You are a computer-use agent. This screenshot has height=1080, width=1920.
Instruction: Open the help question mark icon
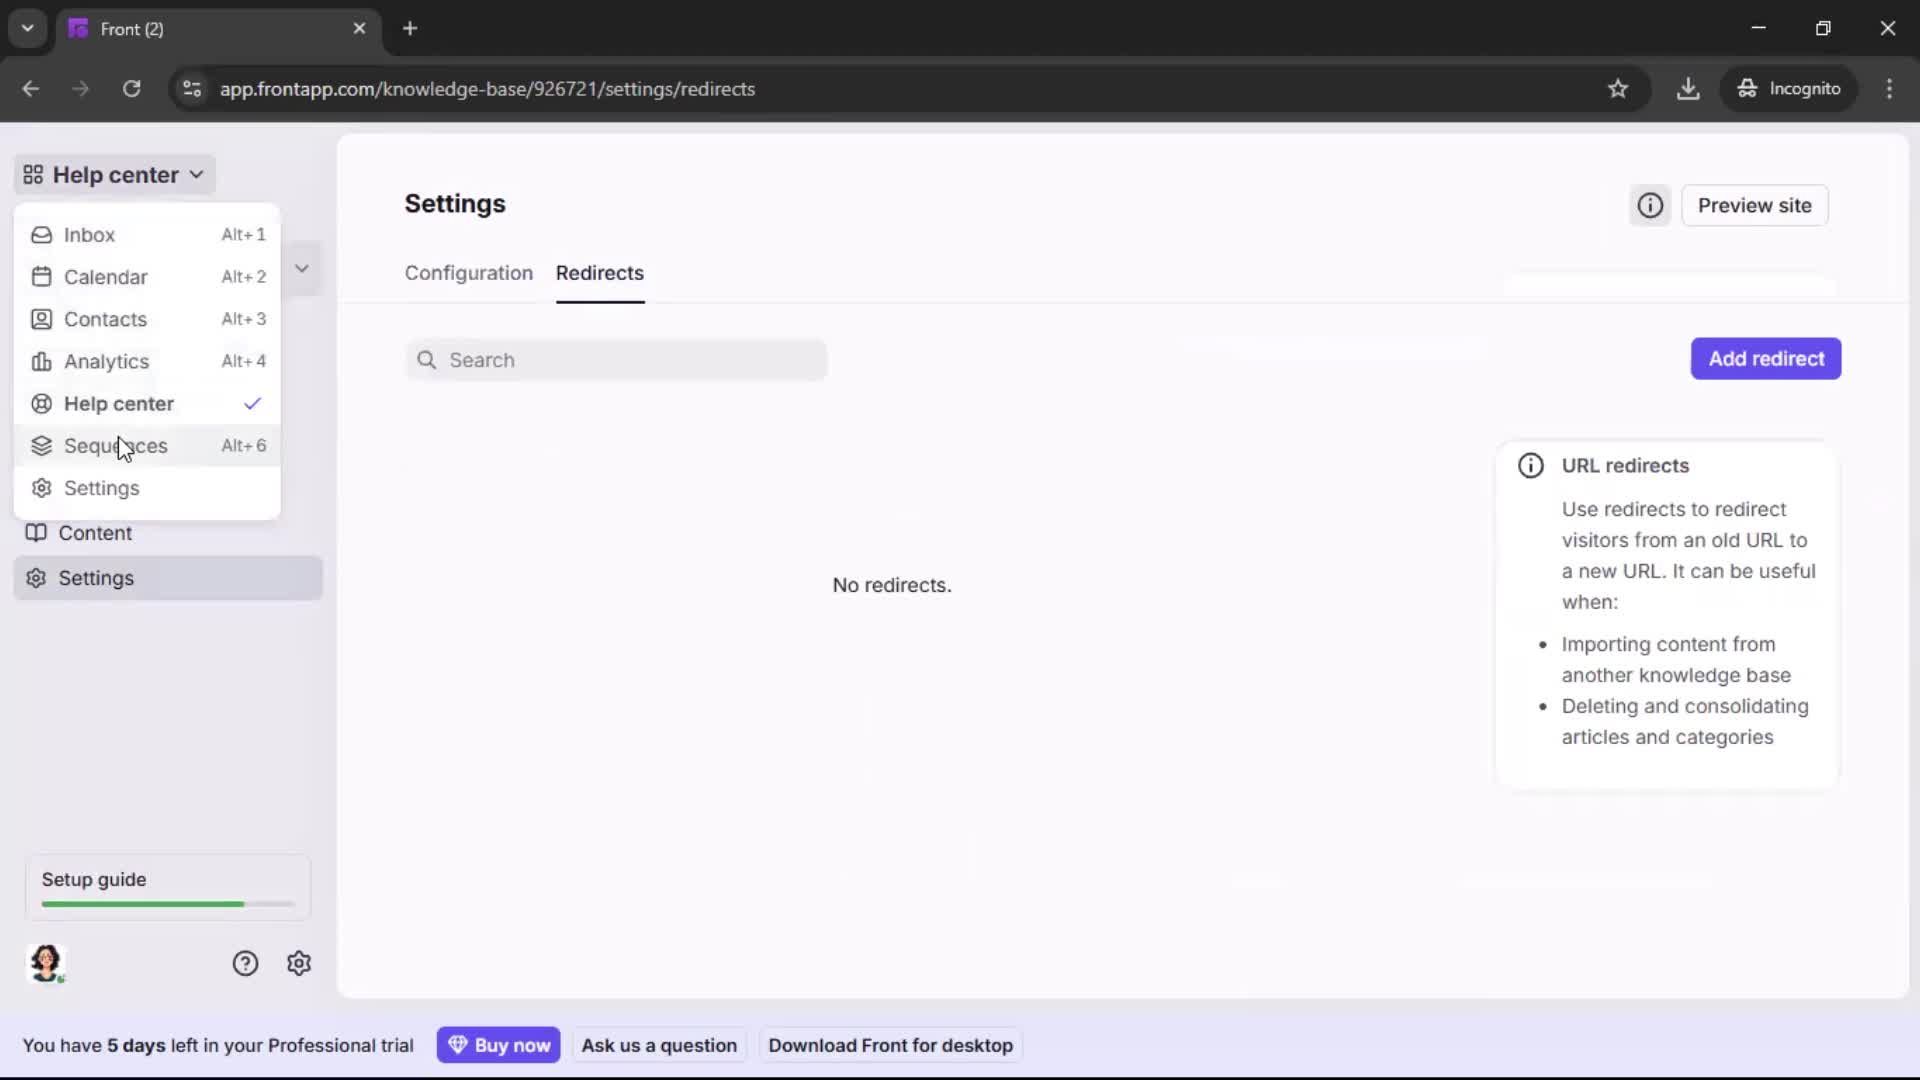click(245, 963)
